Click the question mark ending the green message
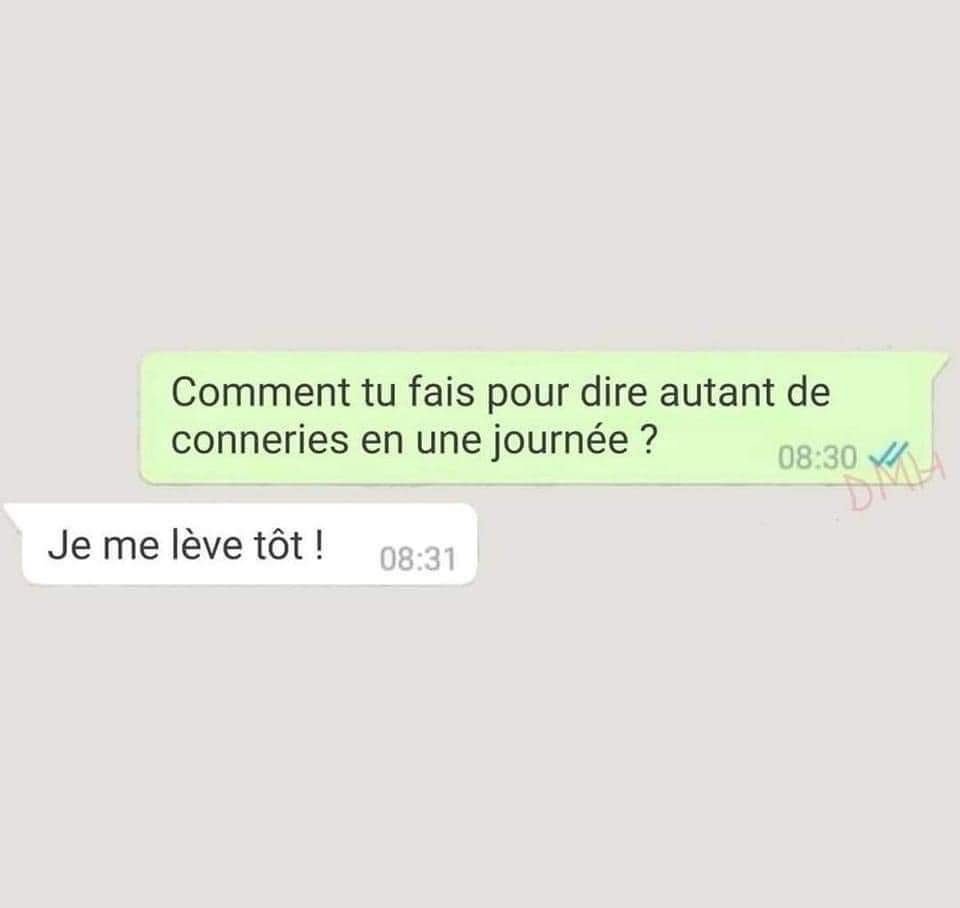The width and height of the screenshot is (960, 908). tap(648, 440)
